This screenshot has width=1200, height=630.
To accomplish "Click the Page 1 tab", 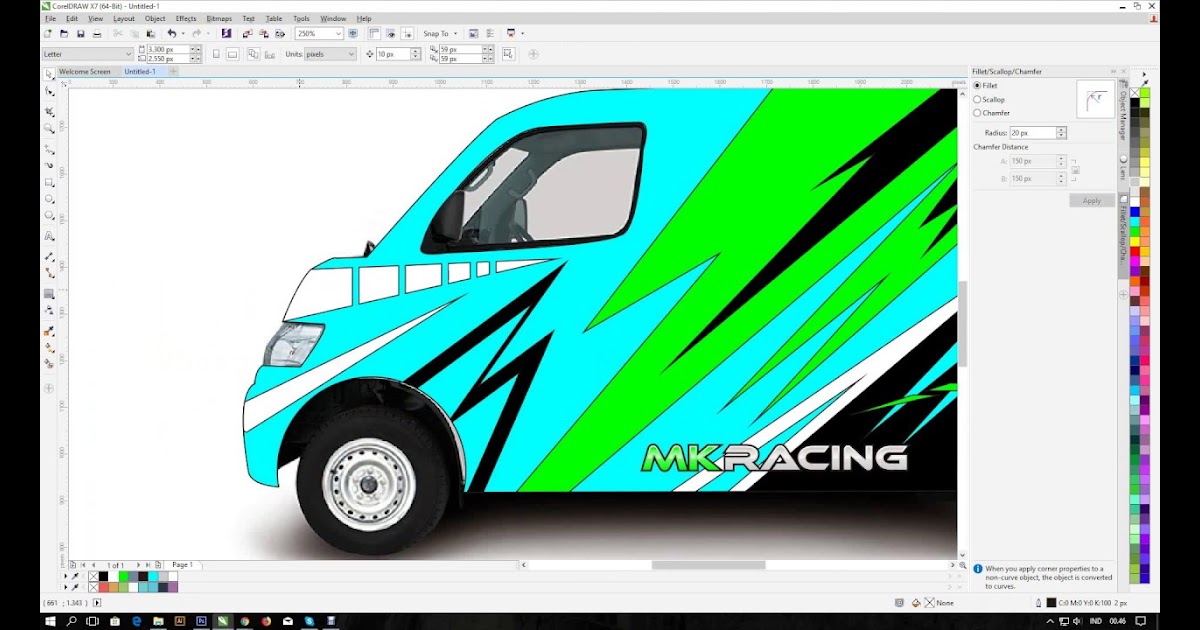I will [182, 565].
